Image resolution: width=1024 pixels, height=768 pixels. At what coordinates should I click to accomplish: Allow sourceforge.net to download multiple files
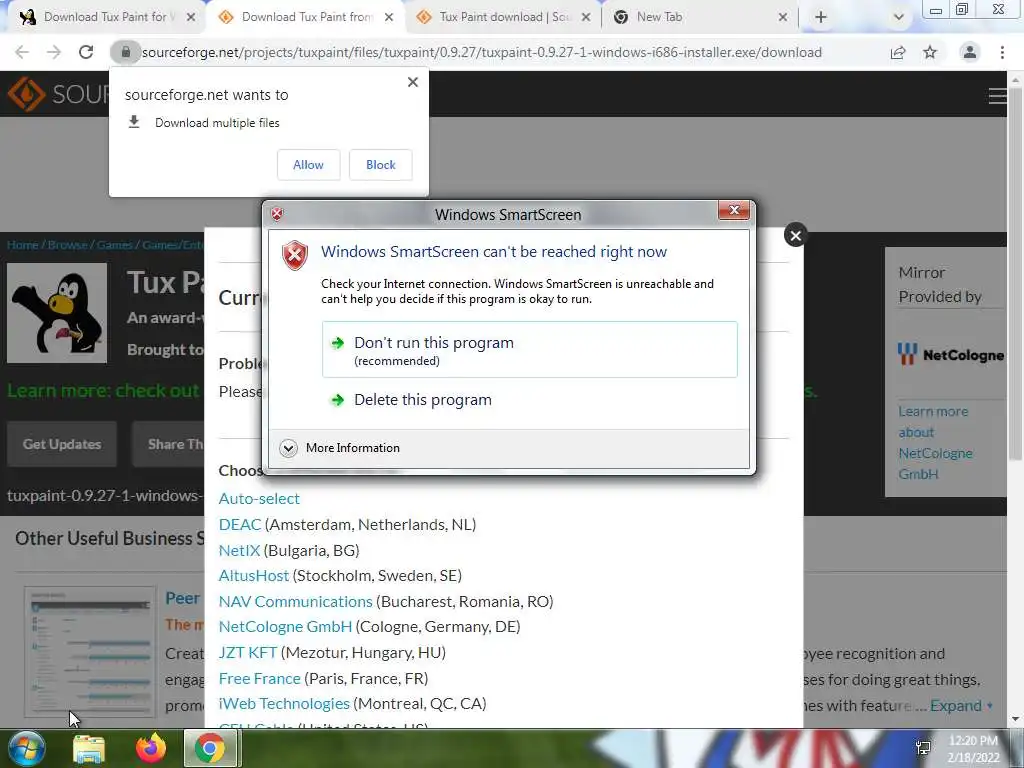(x=308, y=165)
